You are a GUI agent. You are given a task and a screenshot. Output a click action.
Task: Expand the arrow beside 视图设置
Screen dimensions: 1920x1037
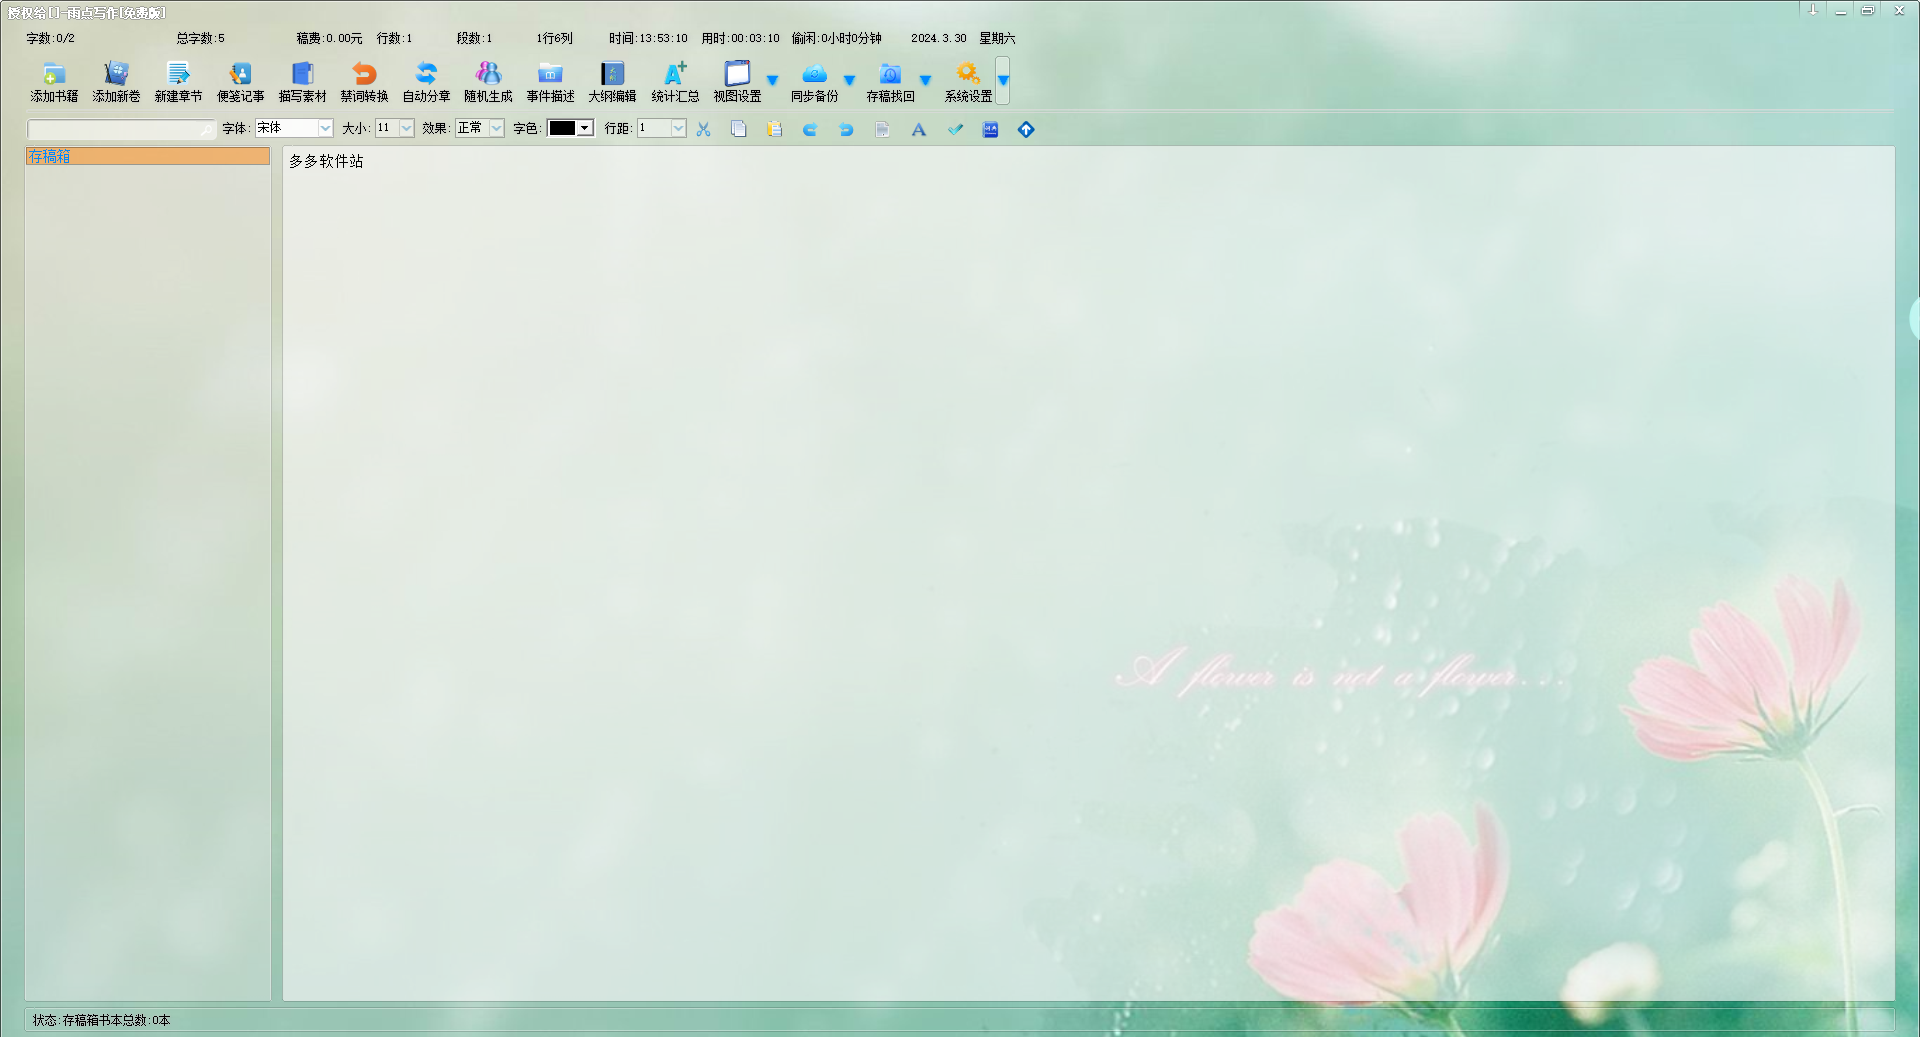click(x=772, y=80)
